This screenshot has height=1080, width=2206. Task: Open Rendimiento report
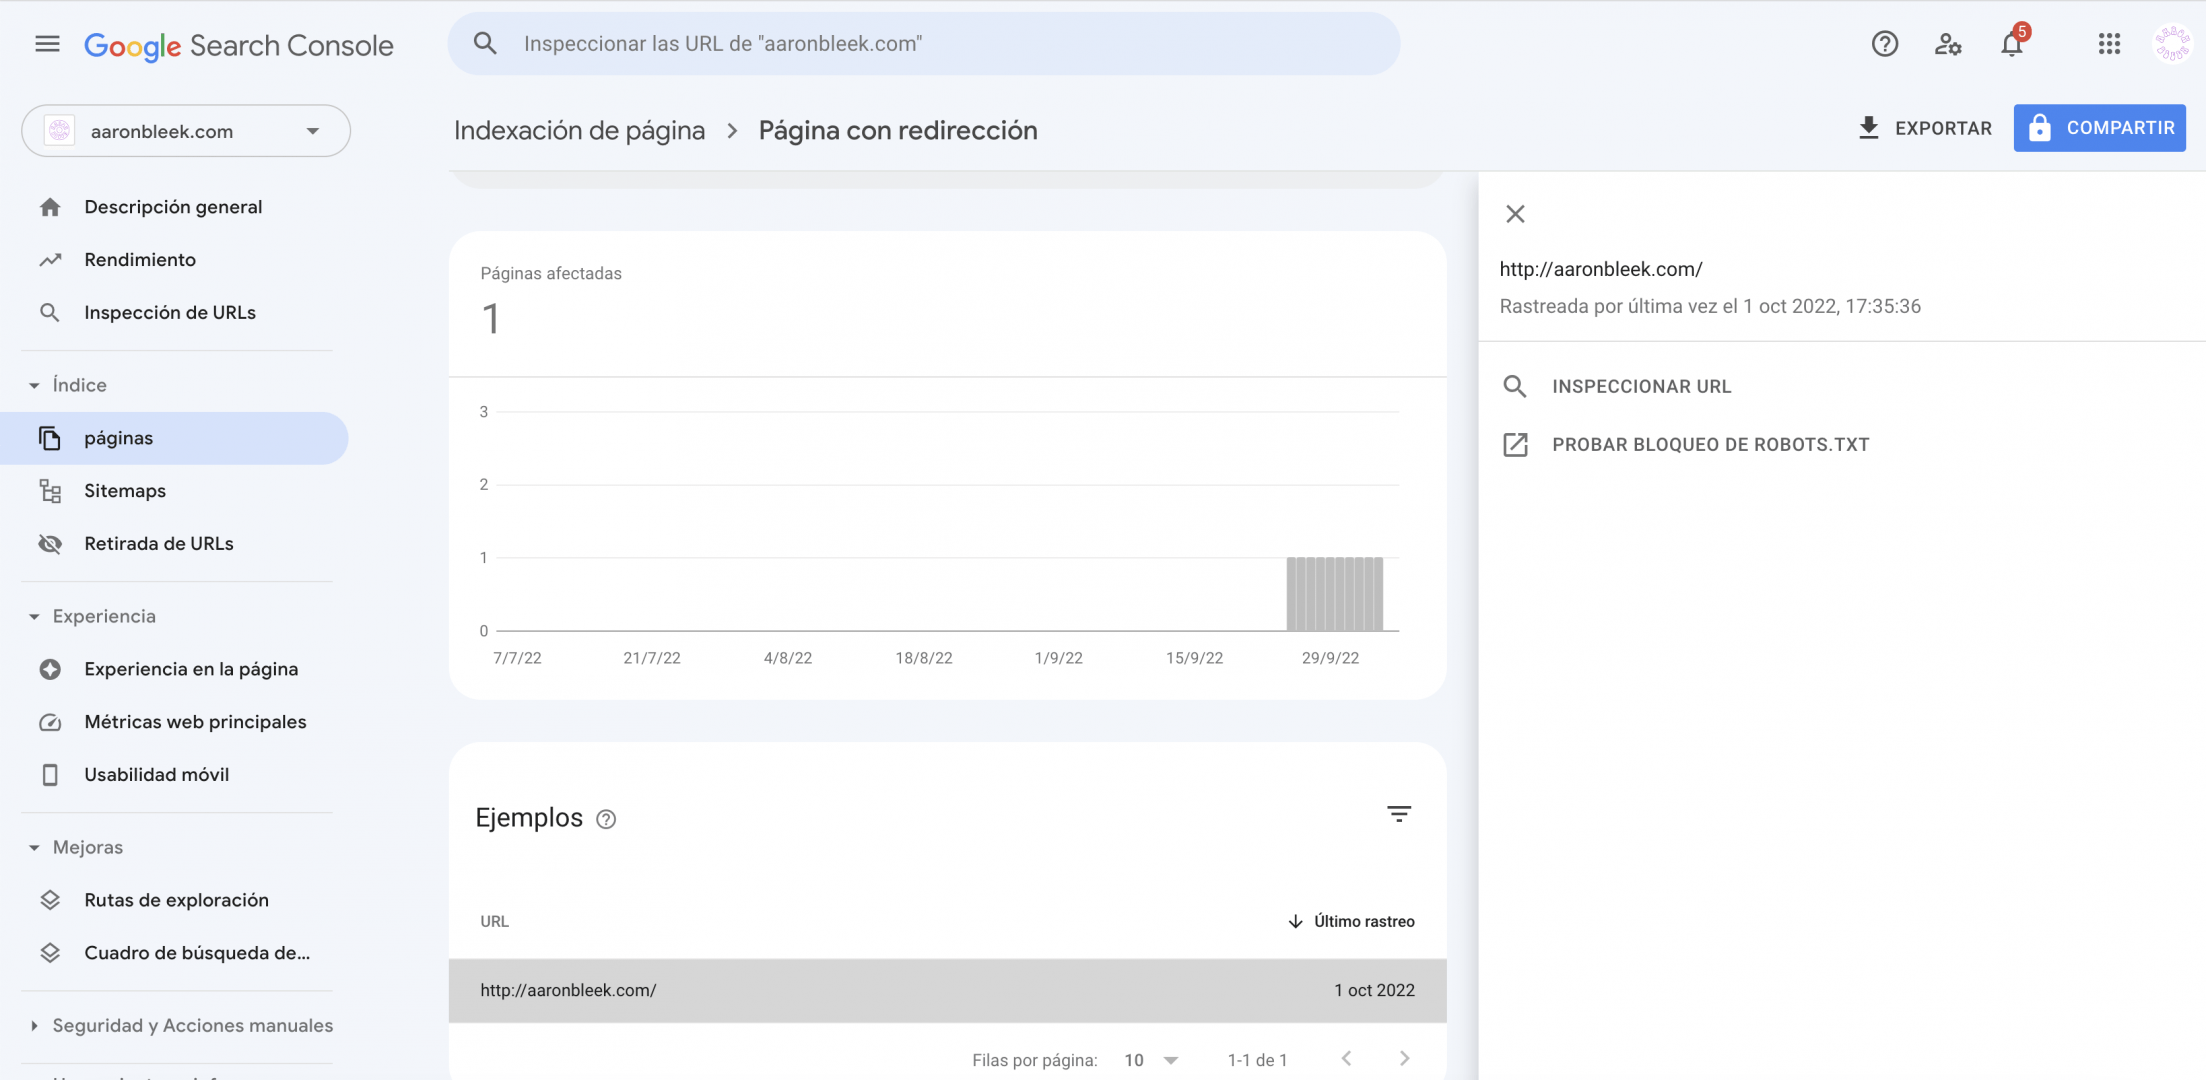[x=140, y=260]
